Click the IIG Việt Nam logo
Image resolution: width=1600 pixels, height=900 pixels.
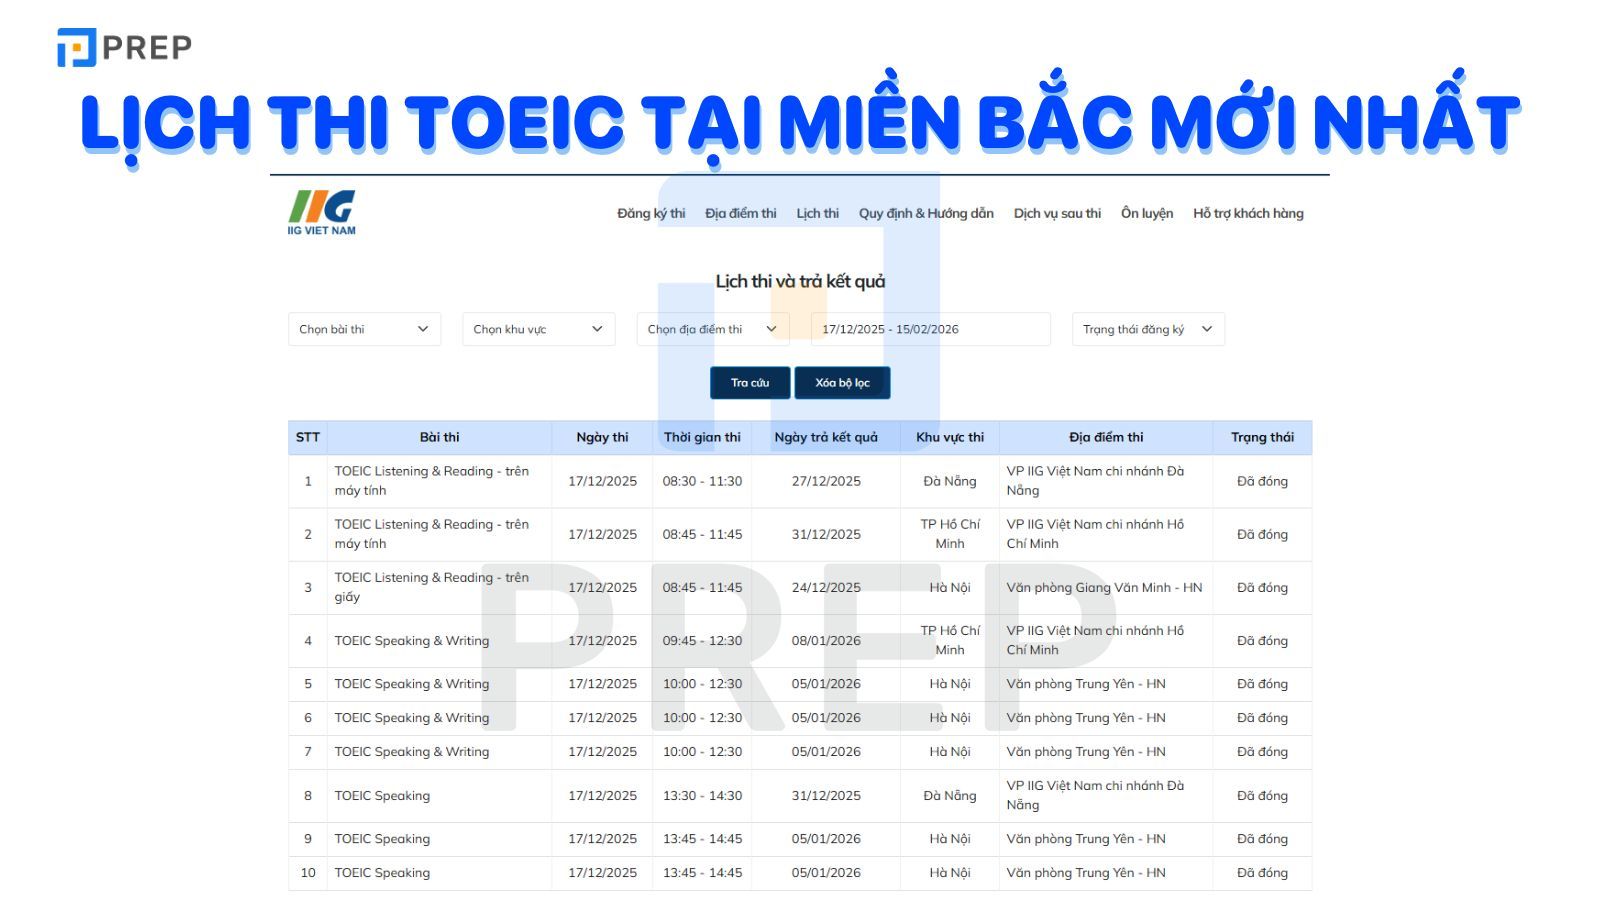322,214
